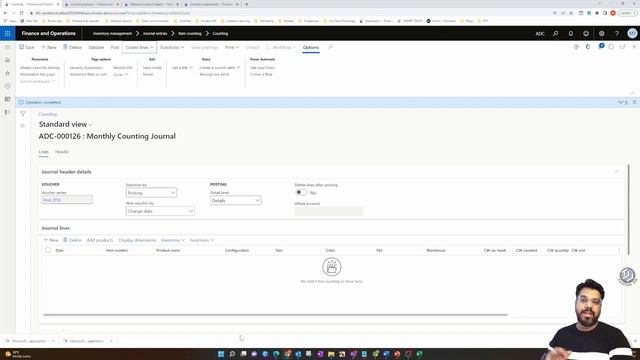
Task: Open Selection by dropdown showing Posting
Action: (151, 193)
